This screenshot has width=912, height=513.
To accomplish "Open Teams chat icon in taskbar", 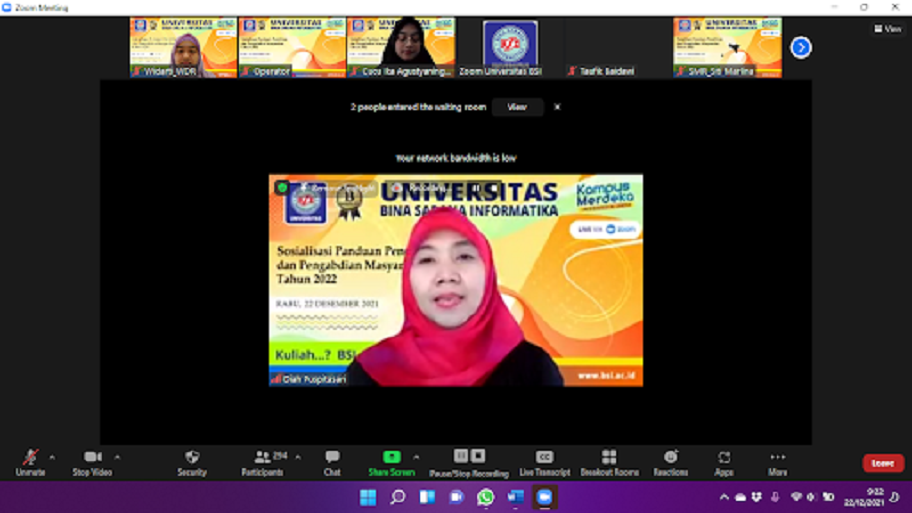I will pyautogui.click(x=457, y=497).
